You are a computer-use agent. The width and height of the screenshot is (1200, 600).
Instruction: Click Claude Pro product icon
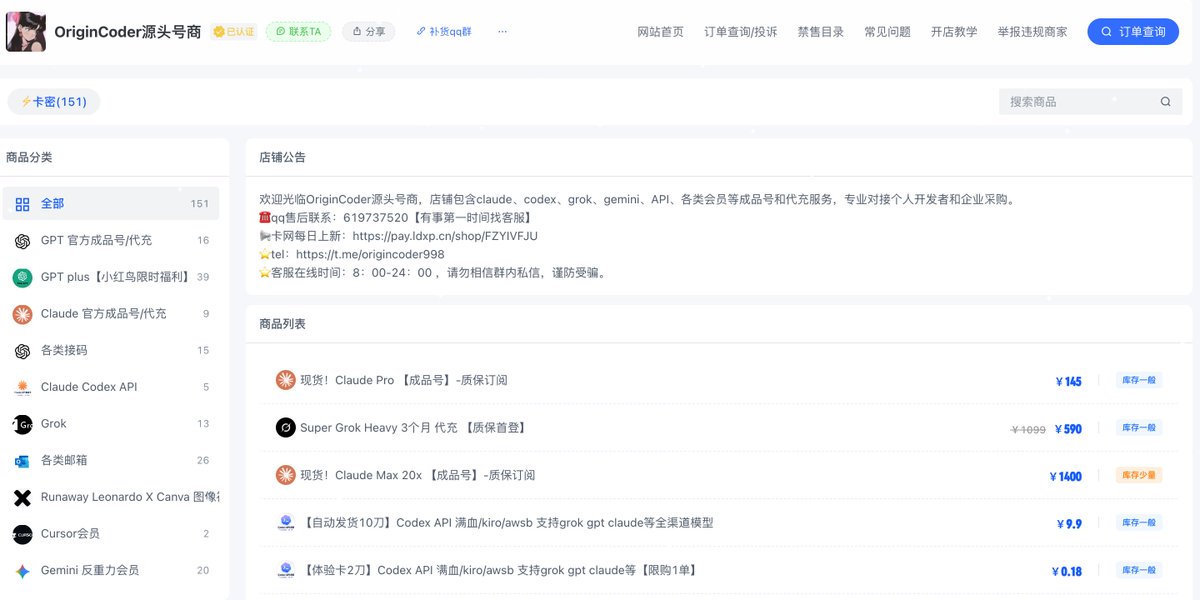(286, 380)
